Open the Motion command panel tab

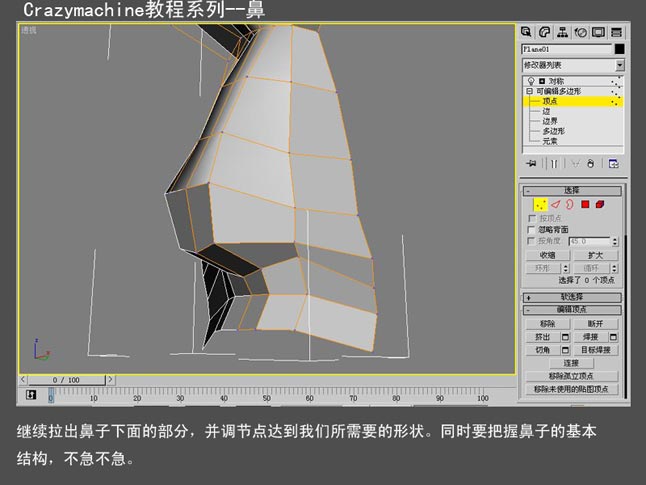(580, 32)
